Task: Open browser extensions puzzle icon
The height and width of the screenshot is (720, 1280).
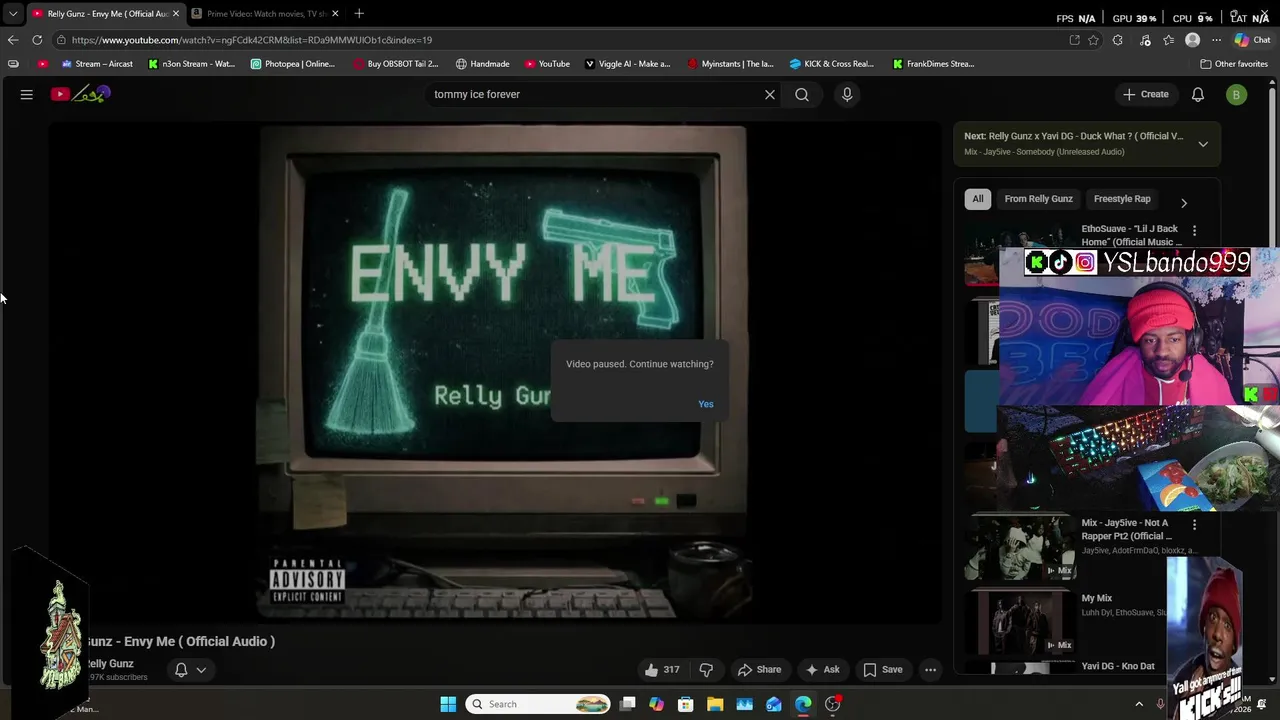Action: [x=1118, y=40]
